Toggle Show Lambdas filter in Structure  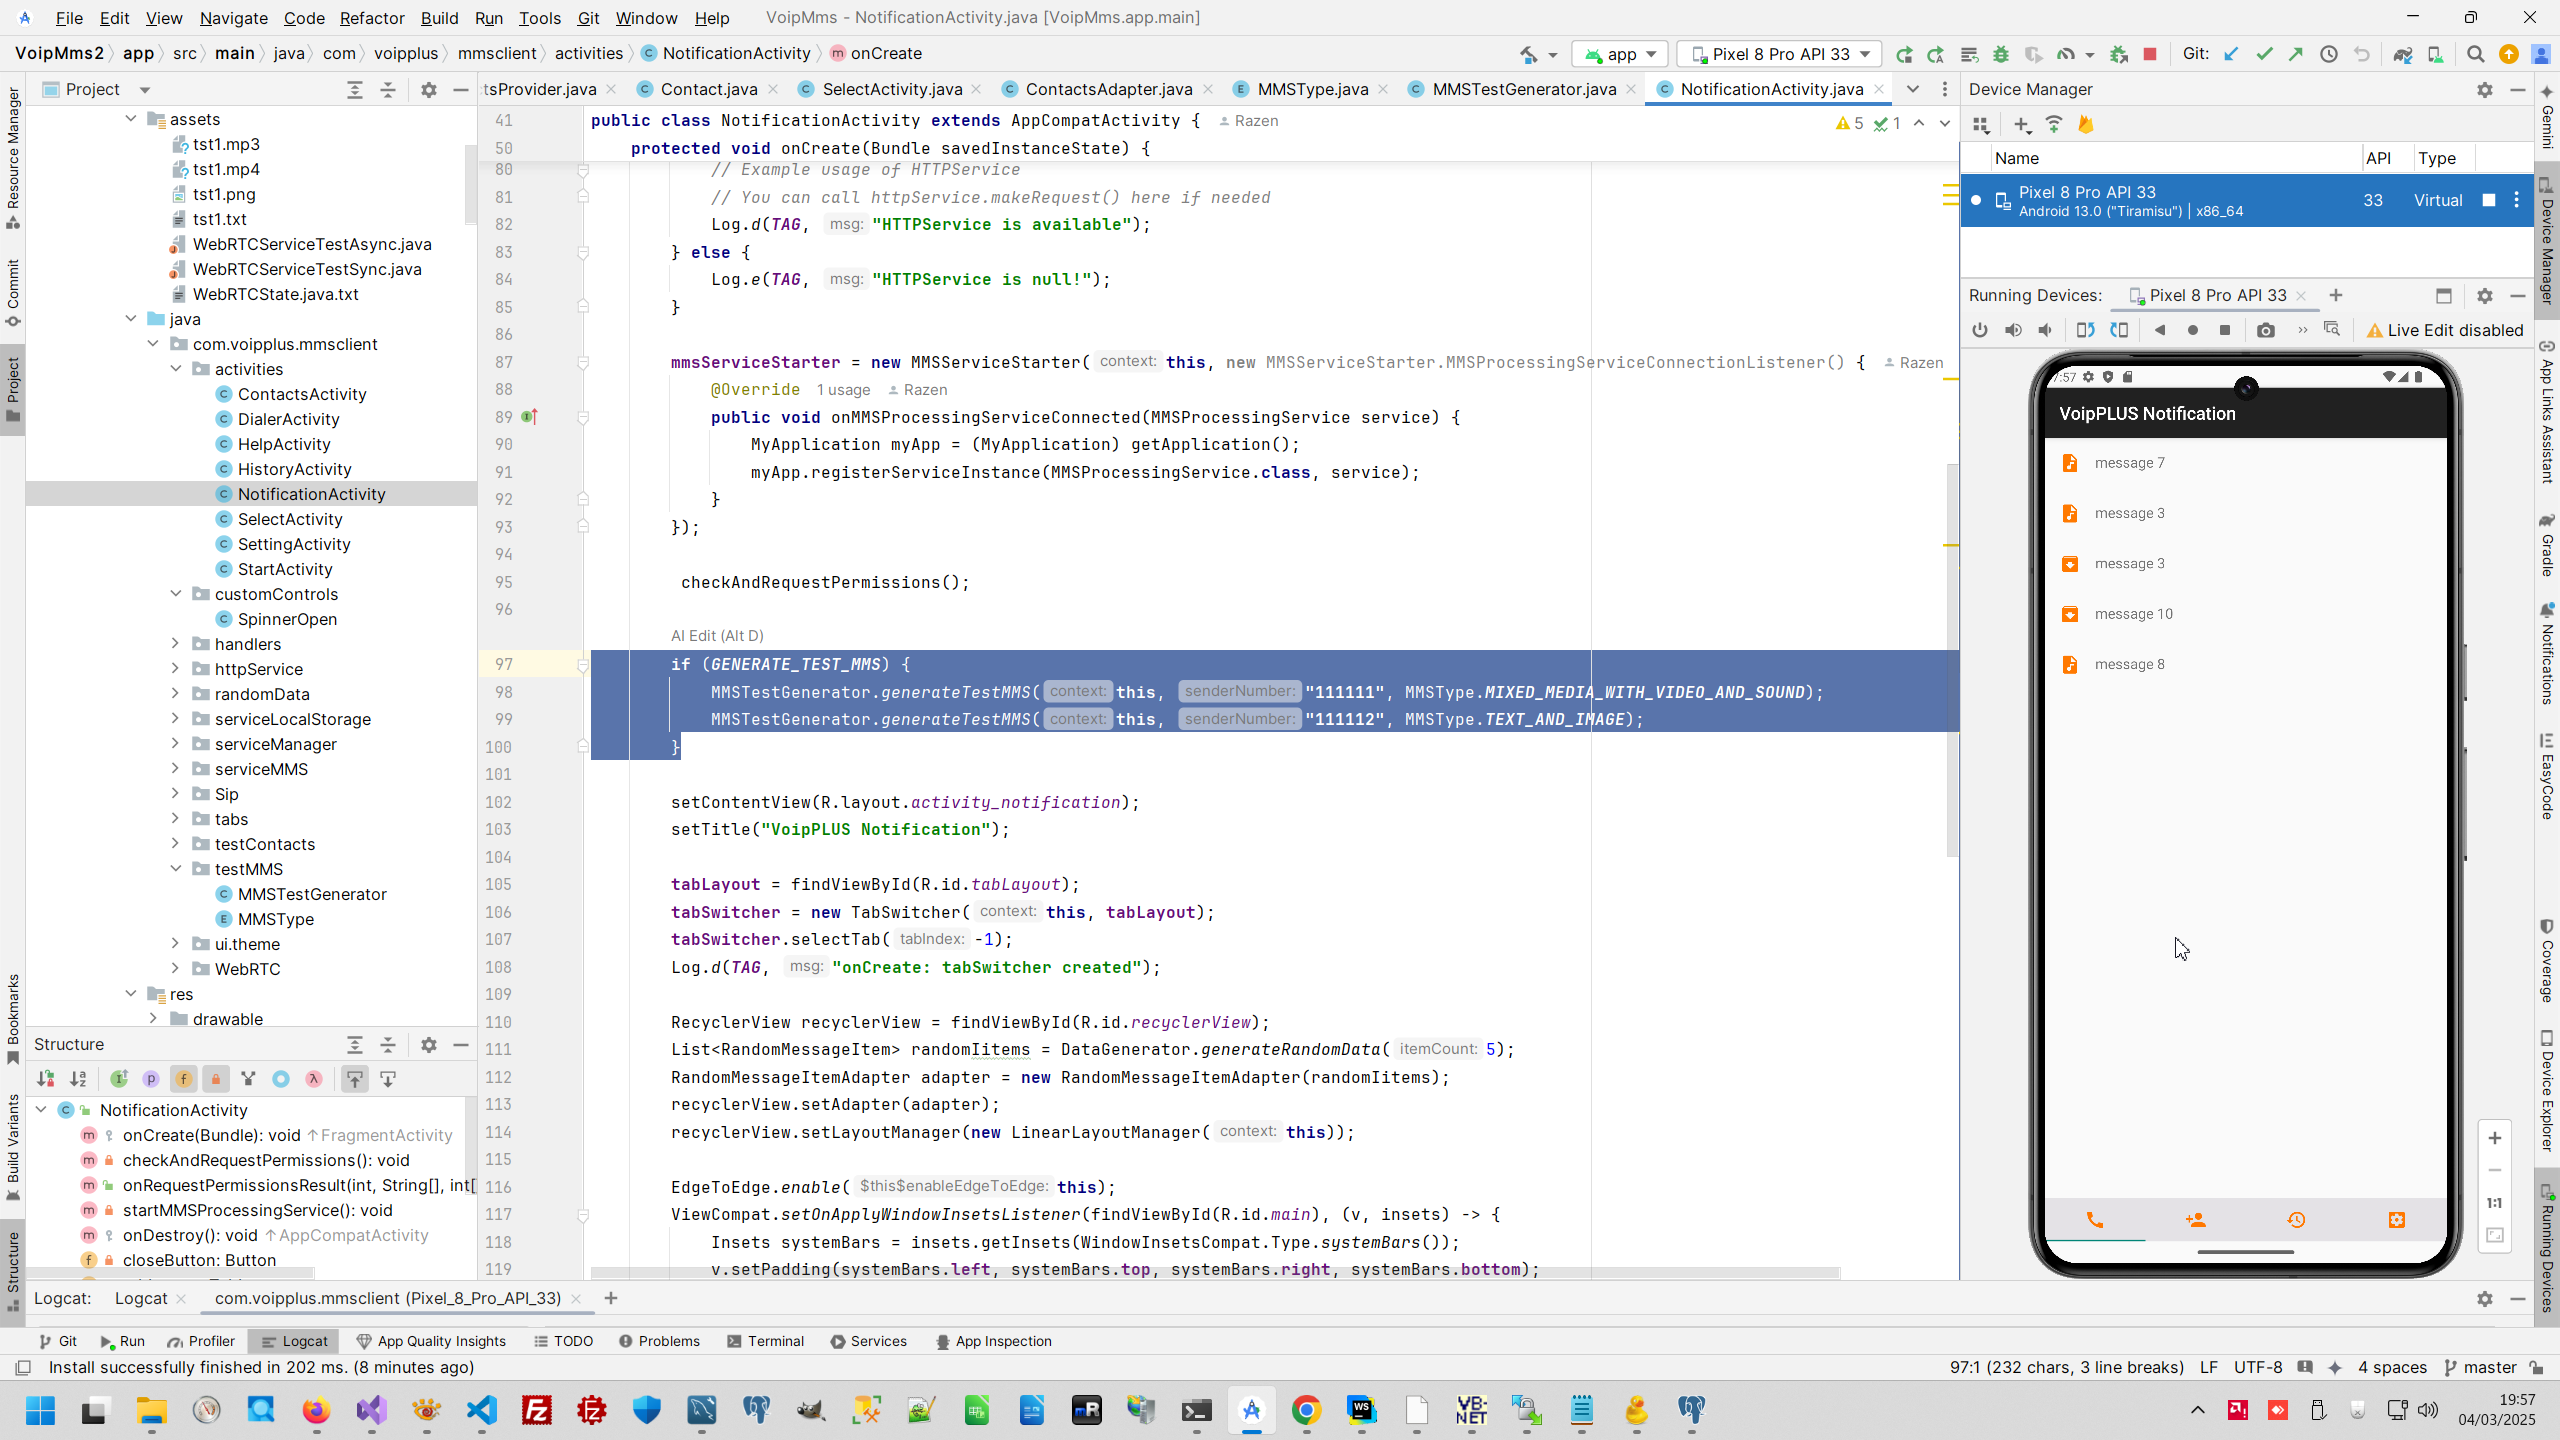(x=313, y=1079)
